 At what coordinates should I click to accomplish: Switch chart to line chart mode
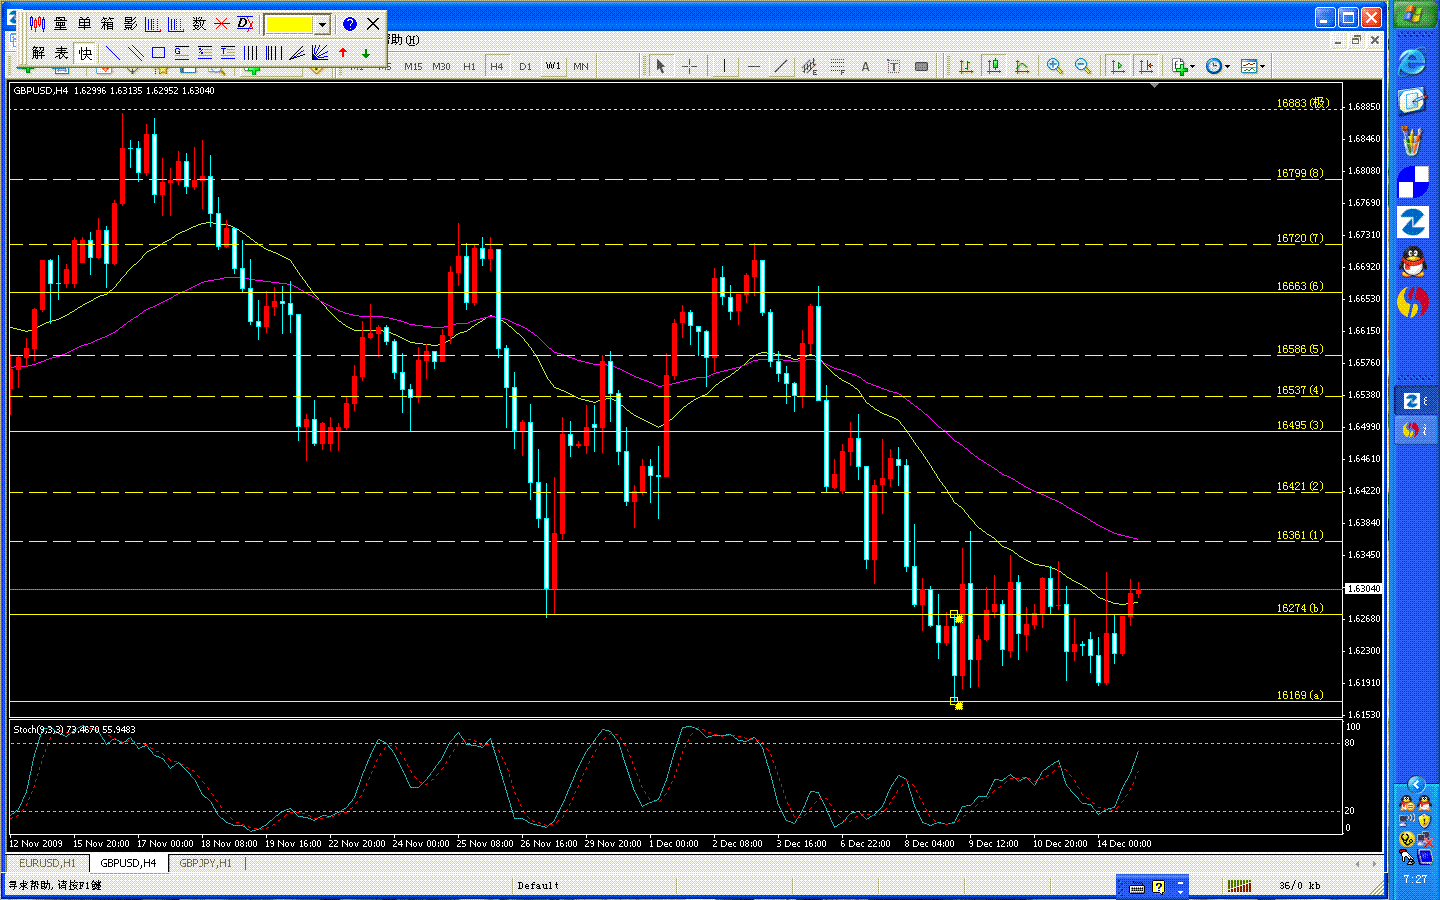(1022, 66)
